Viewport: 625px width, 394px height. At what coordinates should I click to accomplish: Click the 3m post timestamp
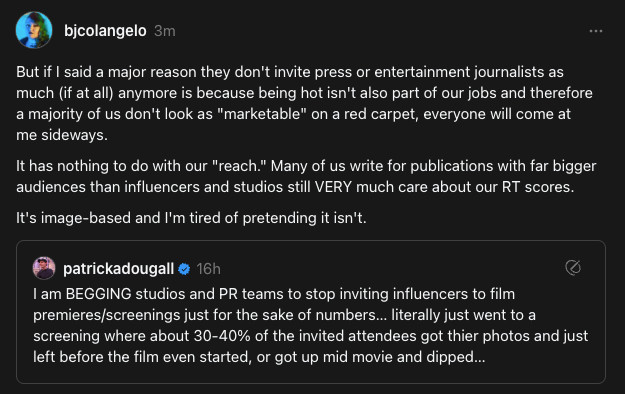click(x=165, y=31)
